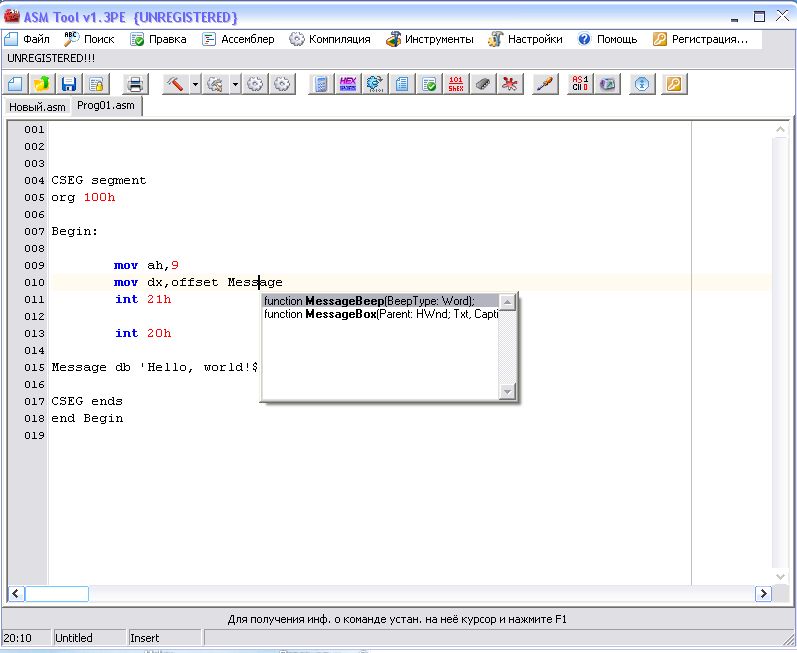Click the editor vertical scroll up arrow
The height and width of the screenshot is (653, 797).
780,130
